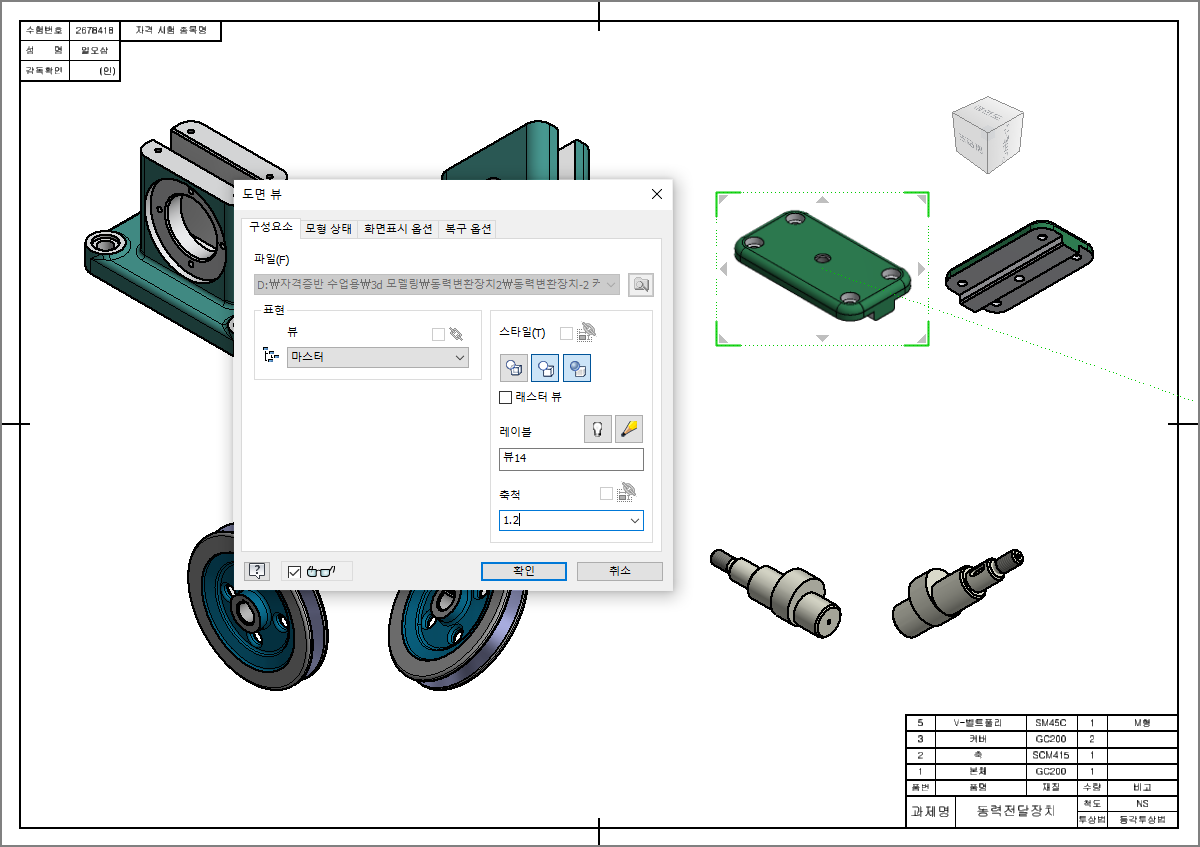Screen dimensions: 1200x847
Task: Expand the 마스터 view representation dropdown
Action: [378, 357]
